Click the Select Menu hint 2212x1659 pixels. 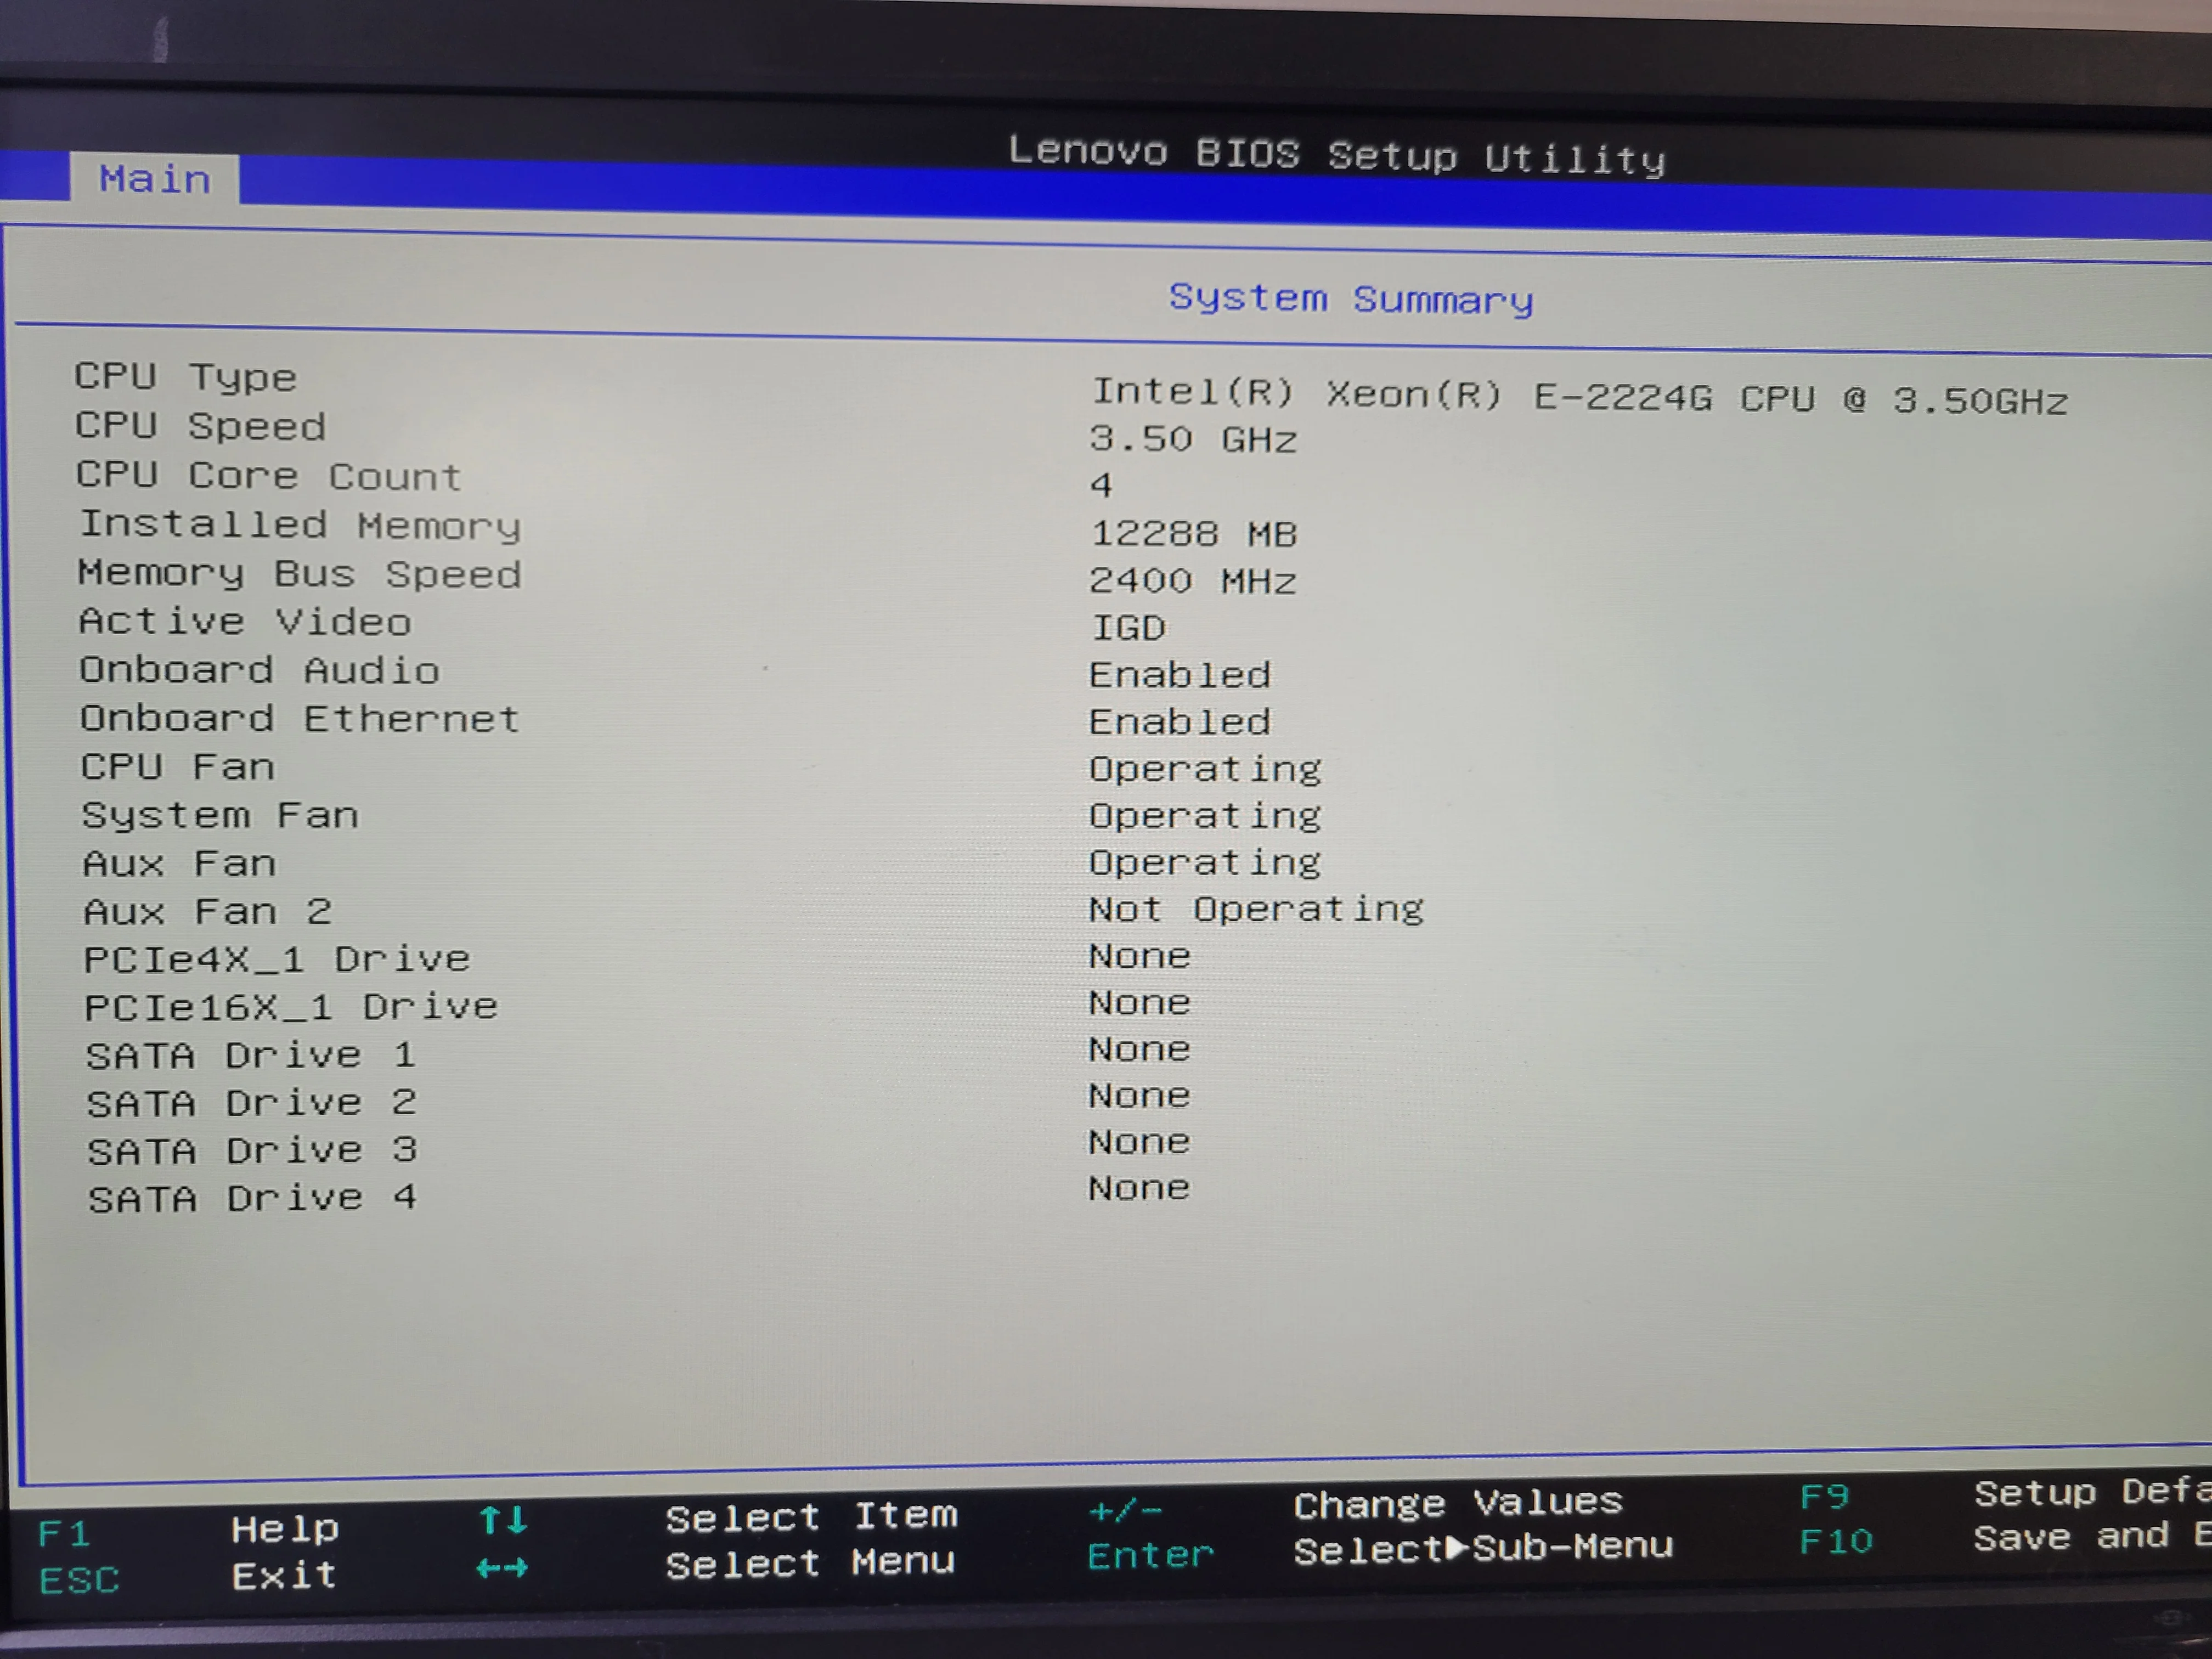811,1563
